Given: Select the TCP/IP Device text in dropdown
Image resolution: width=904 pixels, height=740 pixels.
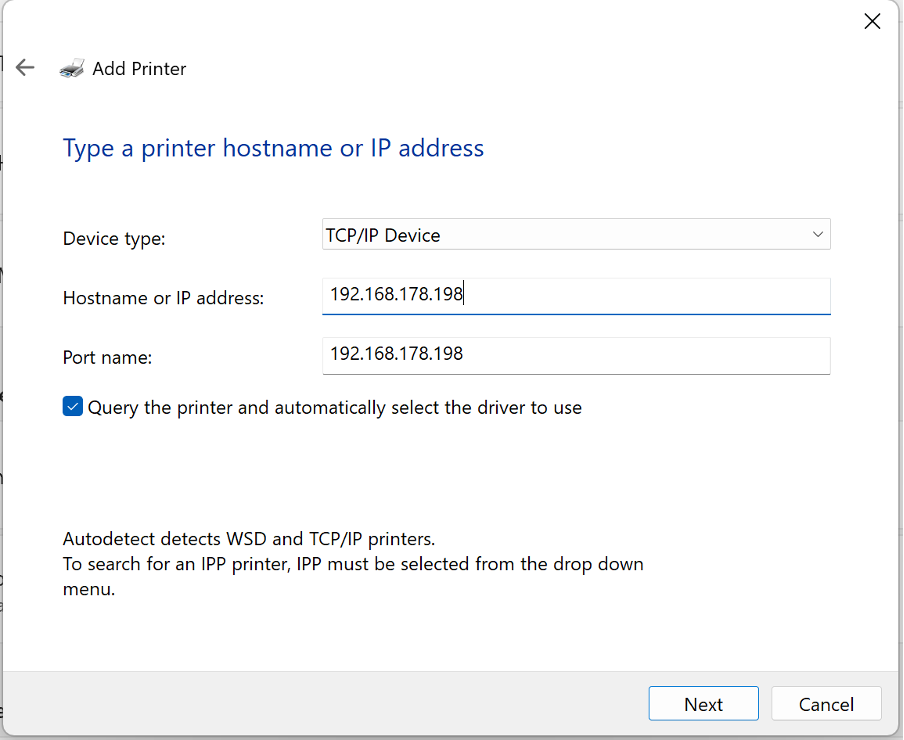Looking at the screenshot, I should [x=383, y=235].
